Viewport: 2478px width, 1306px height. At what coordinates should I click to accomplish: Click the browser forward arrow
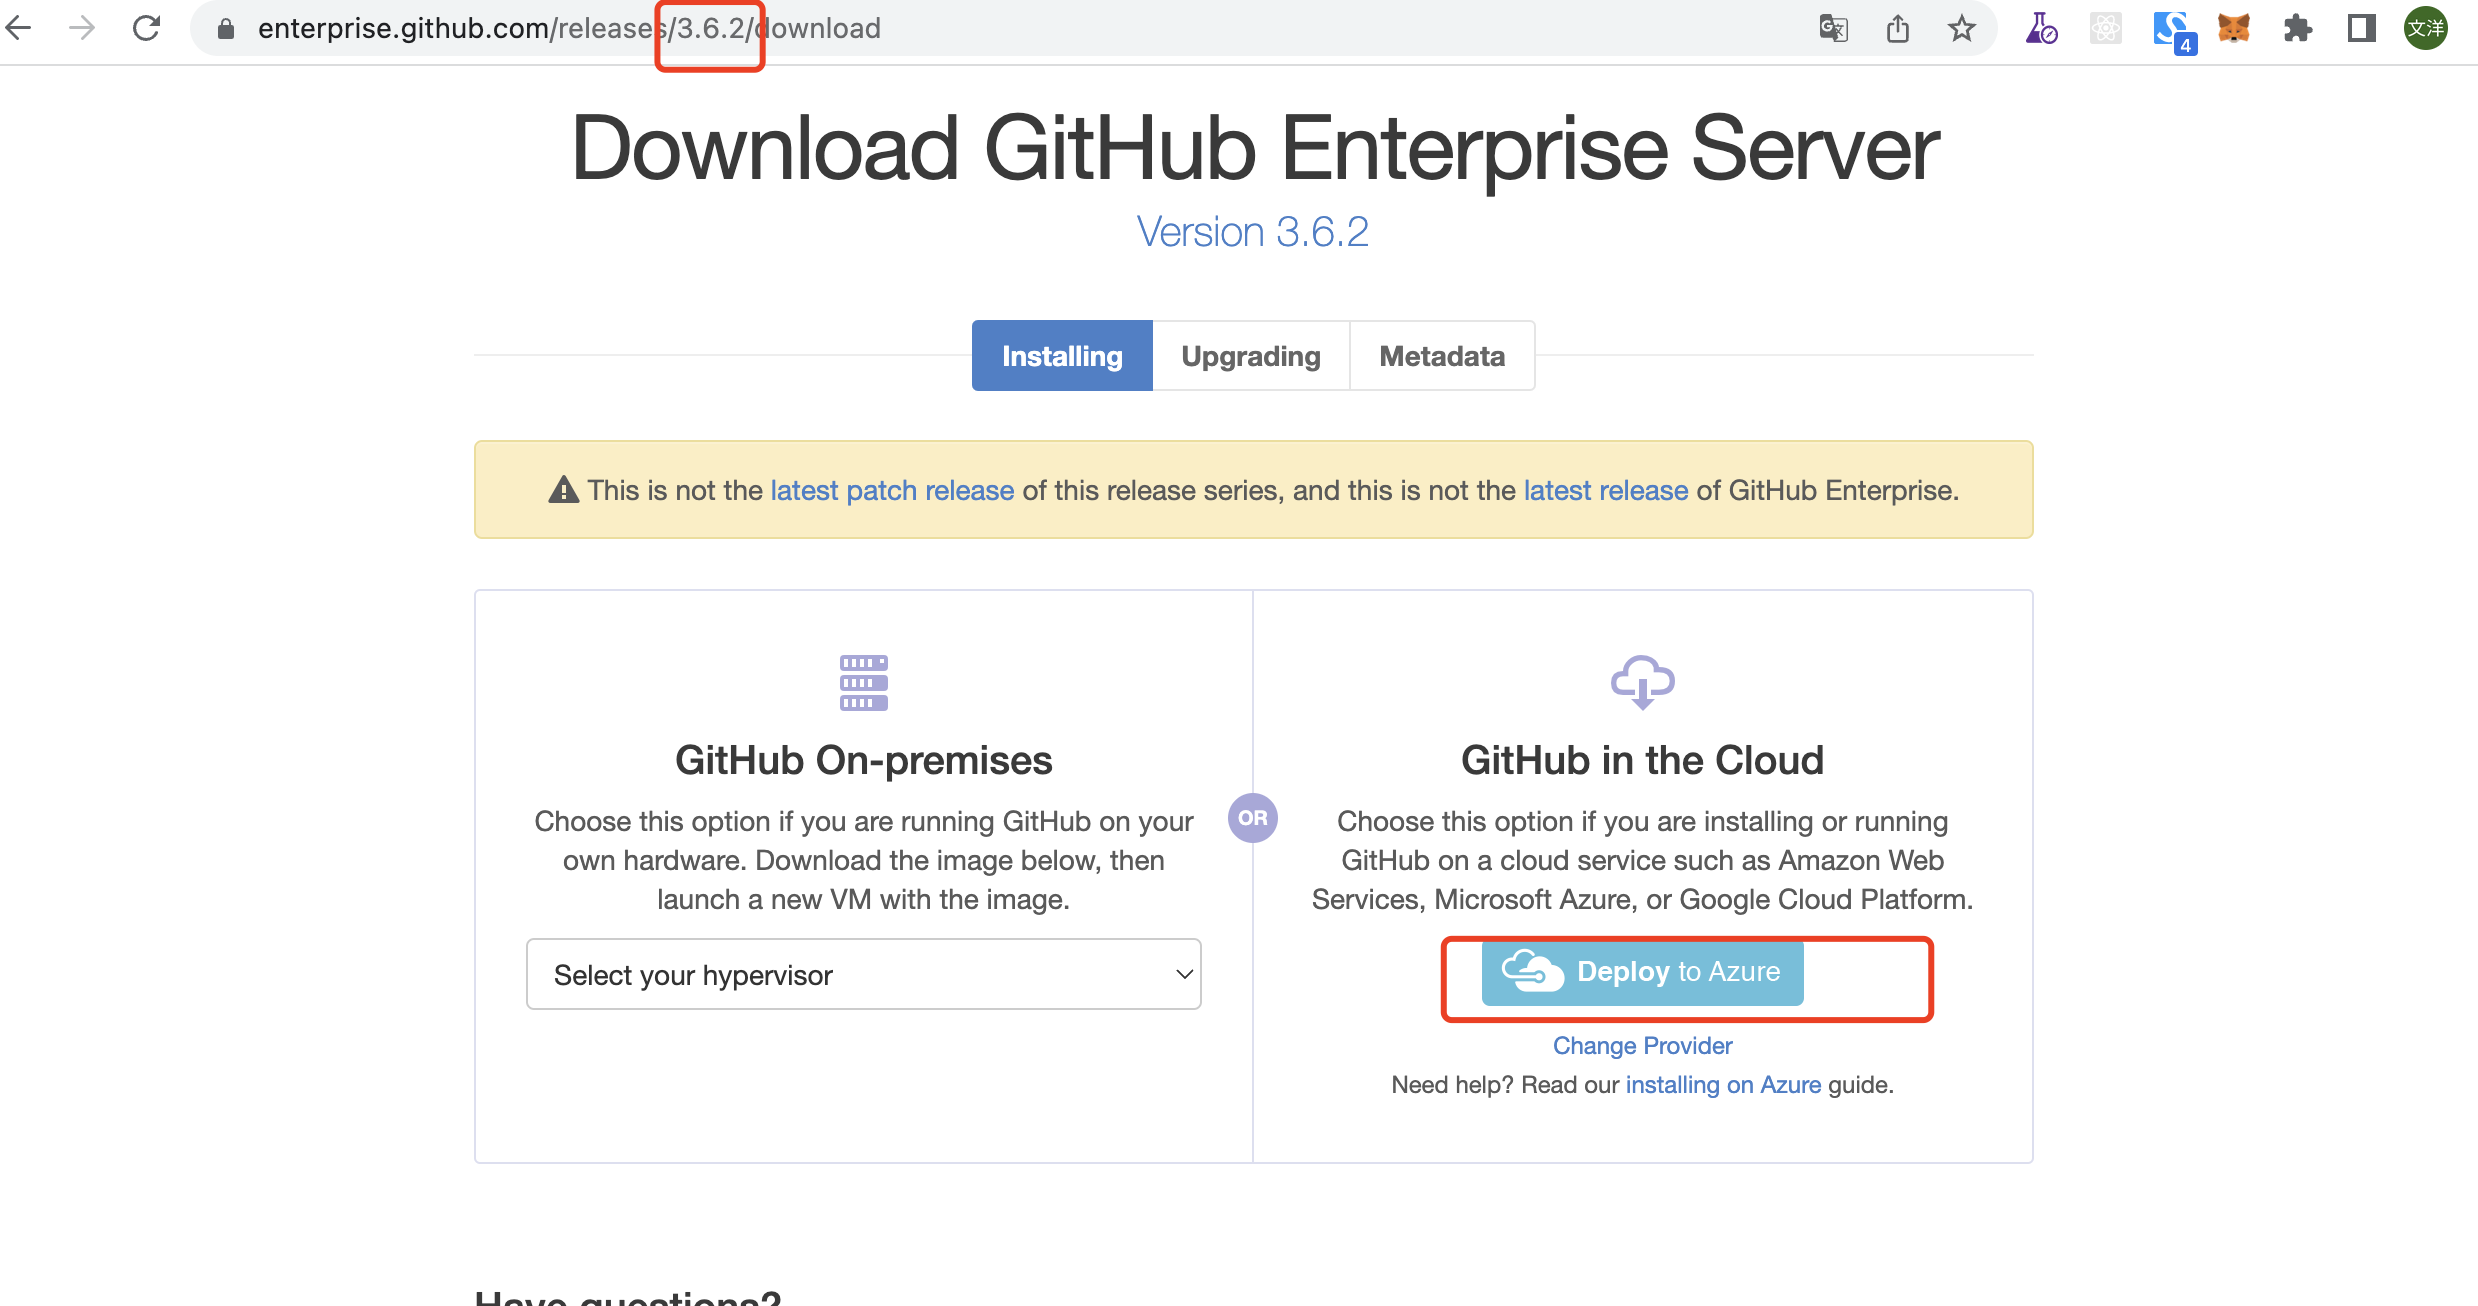82,28
